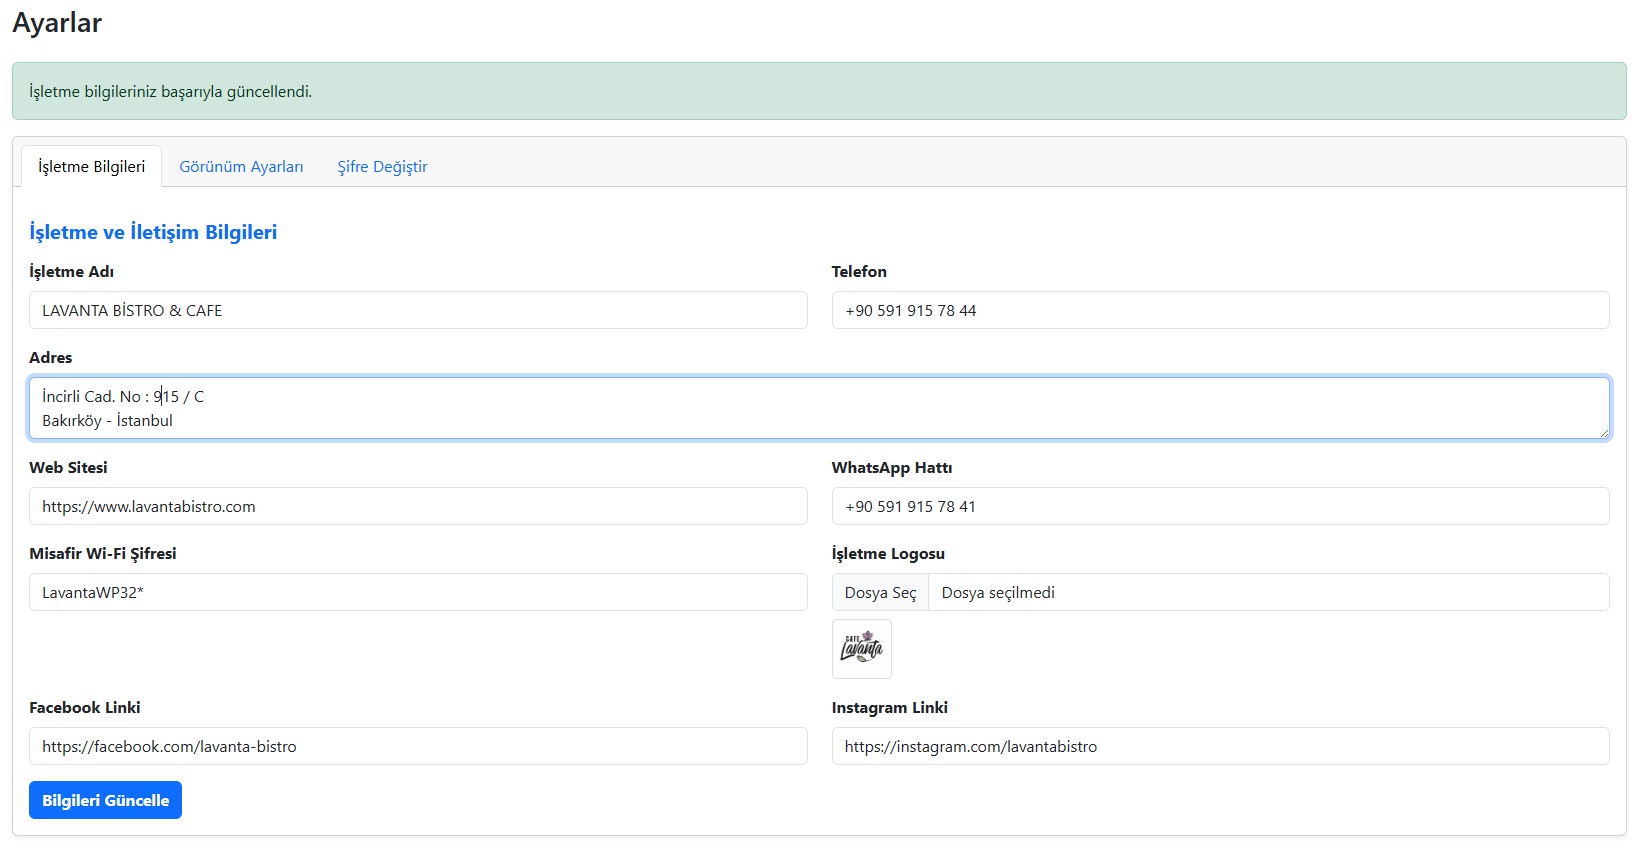Screen dimensions: 1636x845
Task: Click the 'Instagram Linki' label
Action: pos(890,707)
